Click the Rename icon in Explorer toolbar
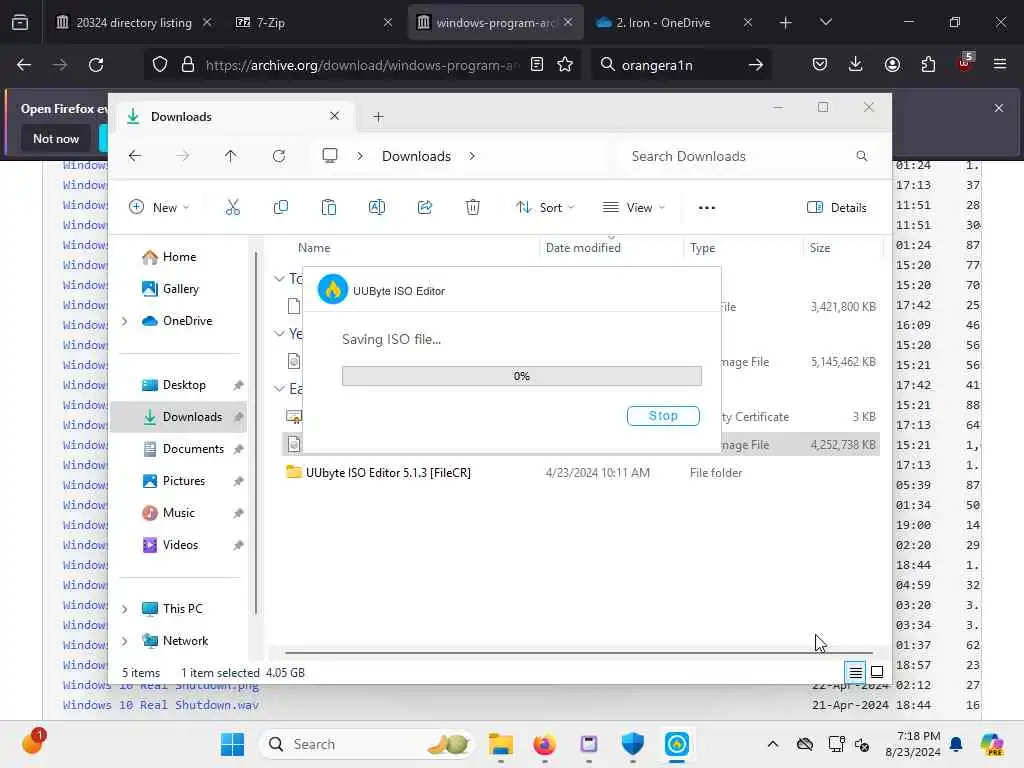1024x768 pixels. click(x=377, y=208)
